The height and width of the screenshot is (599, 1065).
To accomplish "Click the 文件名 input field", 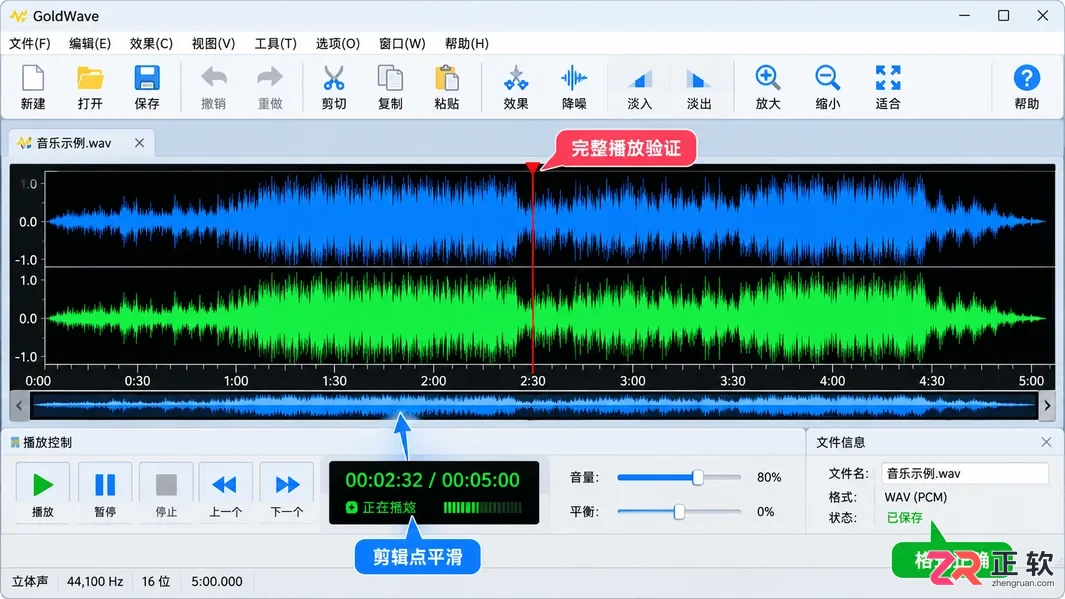I will point(964,473).
